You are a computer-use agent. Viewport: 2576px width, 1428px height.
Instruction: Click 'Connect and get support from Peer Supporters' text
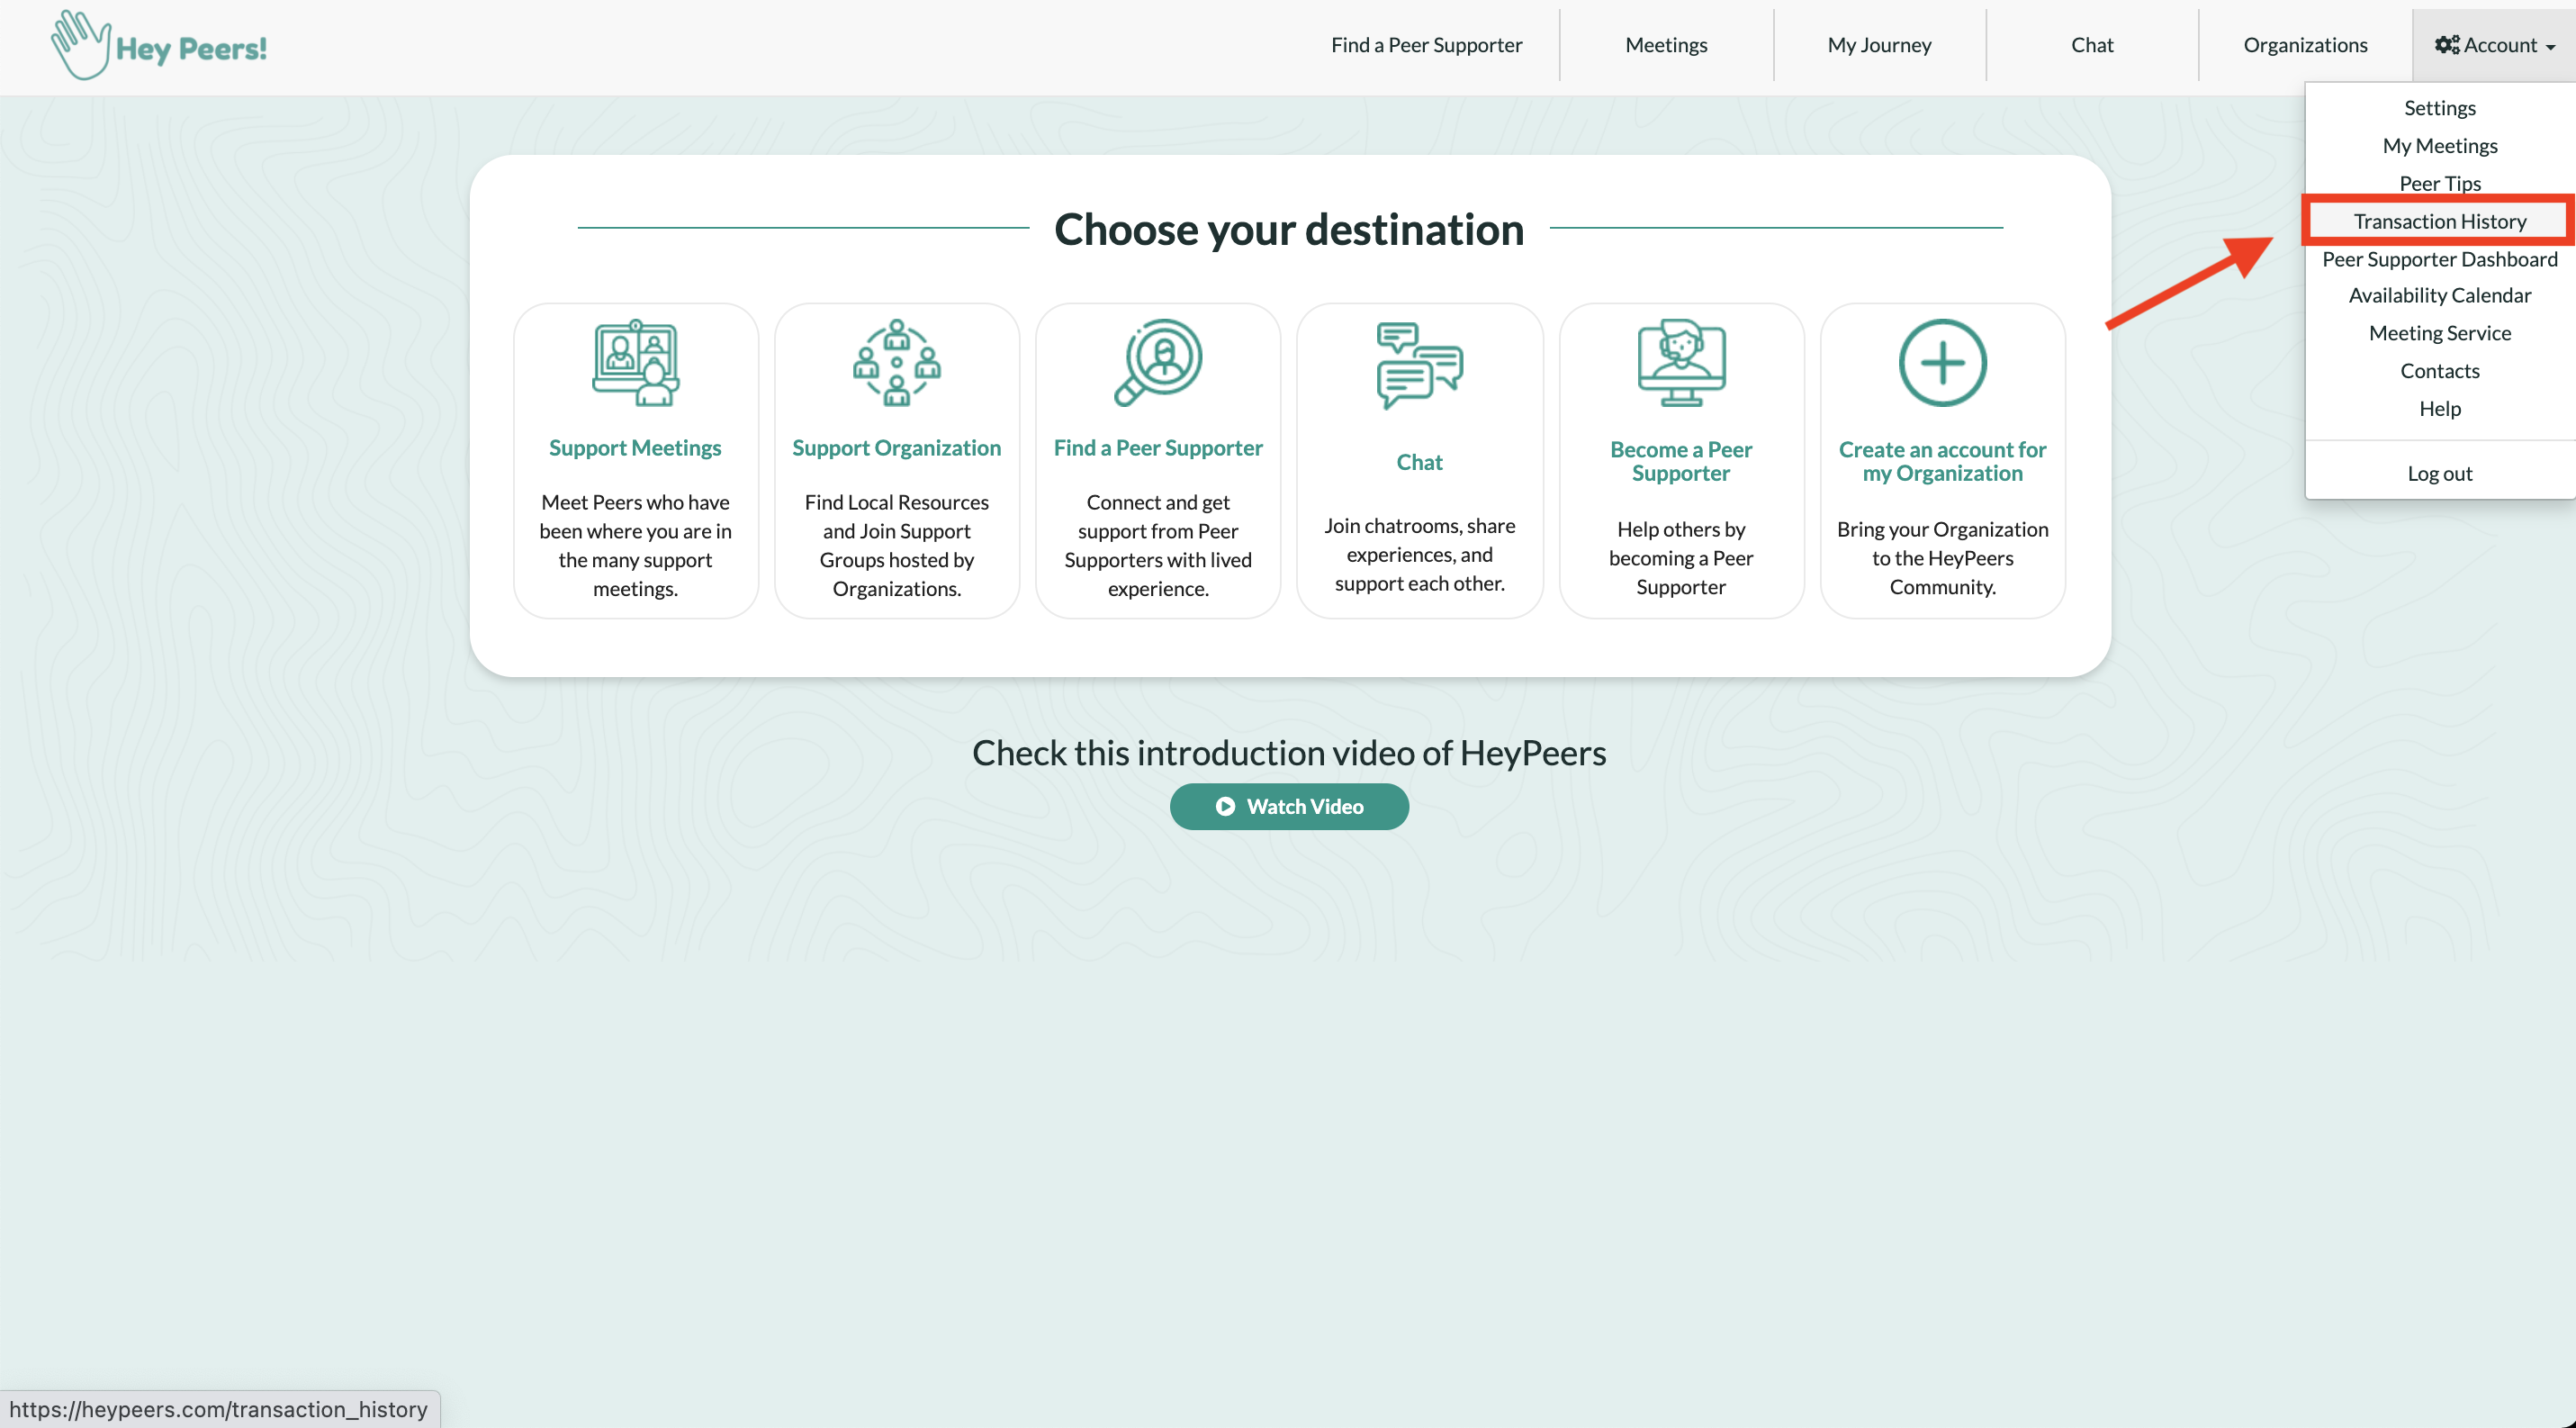pos(1158,545)
